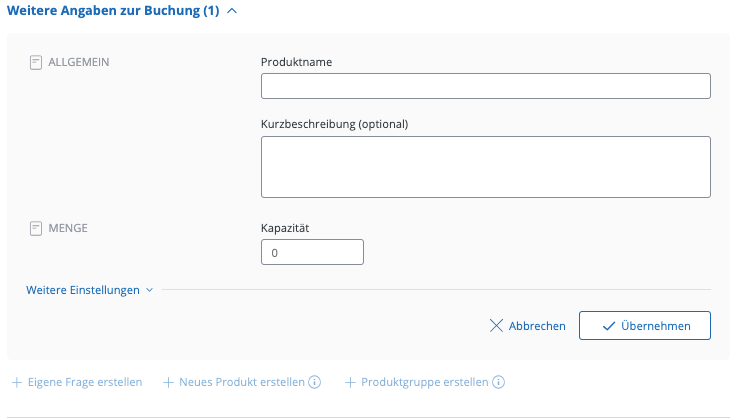
Task: Cancel with the Abbrechen button
Action: (527, 326)
